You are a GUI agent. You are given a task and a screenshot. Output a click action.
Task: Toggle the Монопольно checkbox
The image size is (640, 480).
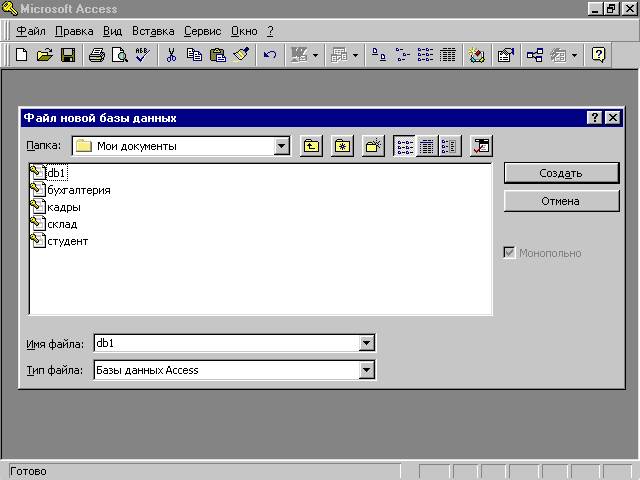click(x=512, y=253)
